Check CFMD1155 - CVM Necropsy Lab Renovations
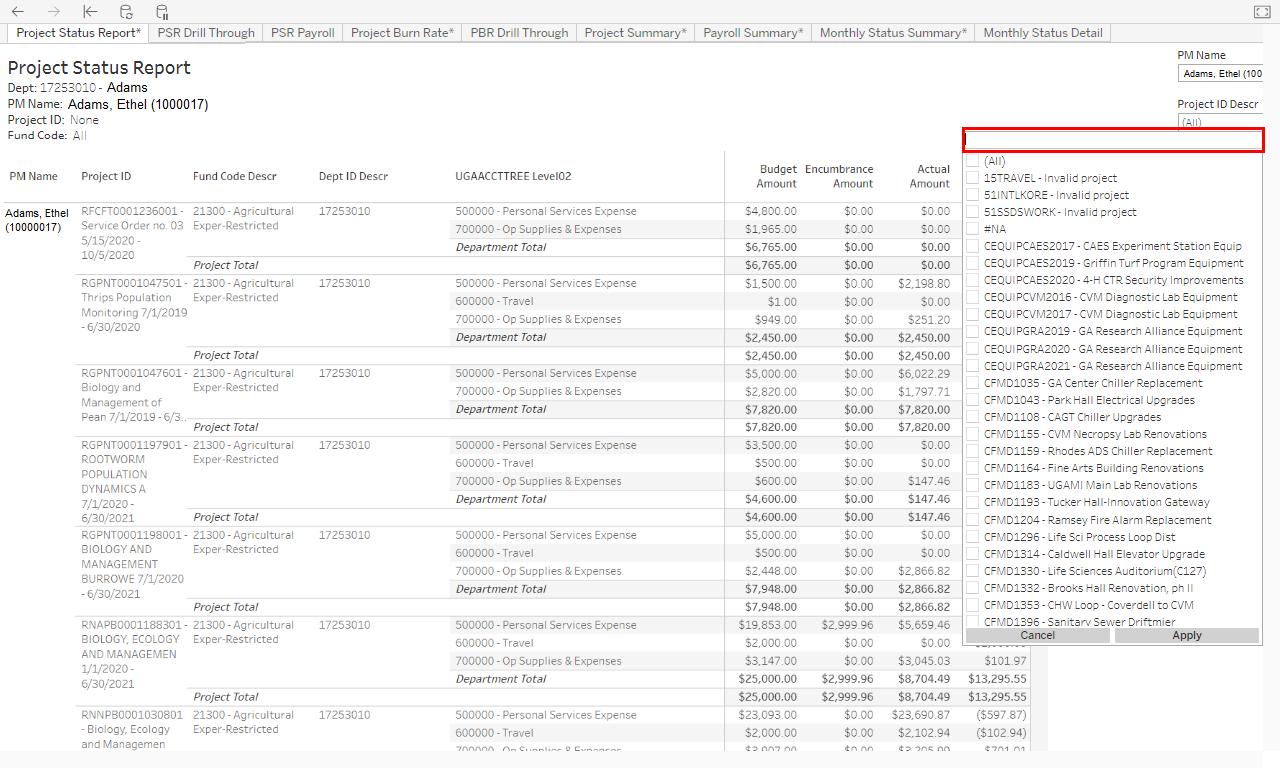 972,434
